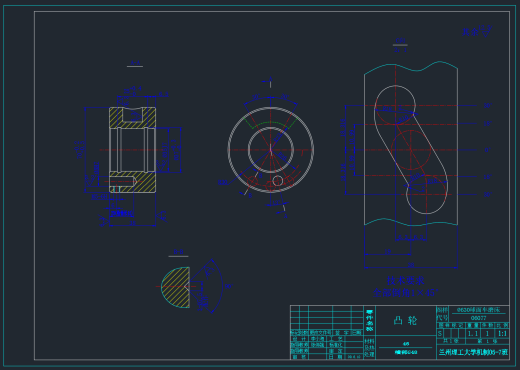This screenshot has height=370, width=520.
Task: Select the 全部倒角1×45° note
Action: tap(406, 293)
